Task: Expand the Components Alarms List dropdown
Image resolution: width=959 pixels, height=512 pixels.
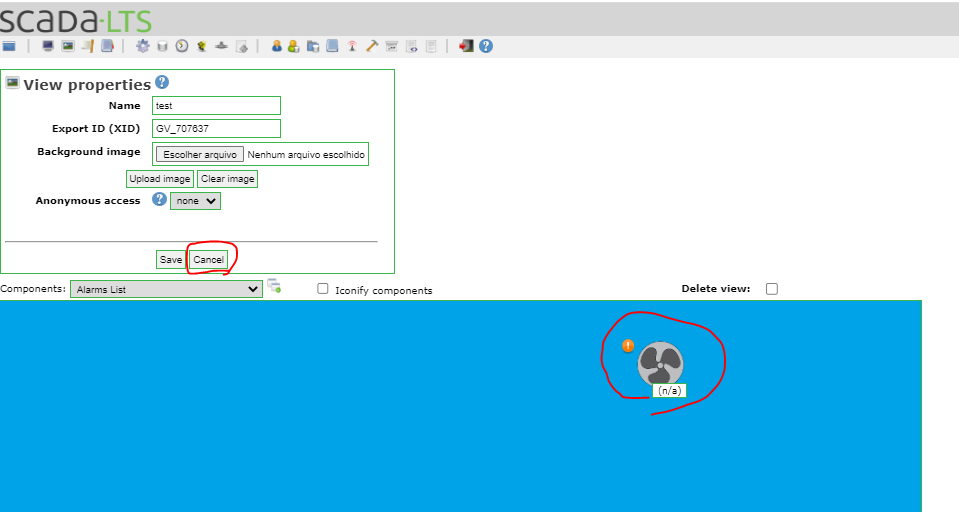Action: [166, 289]
